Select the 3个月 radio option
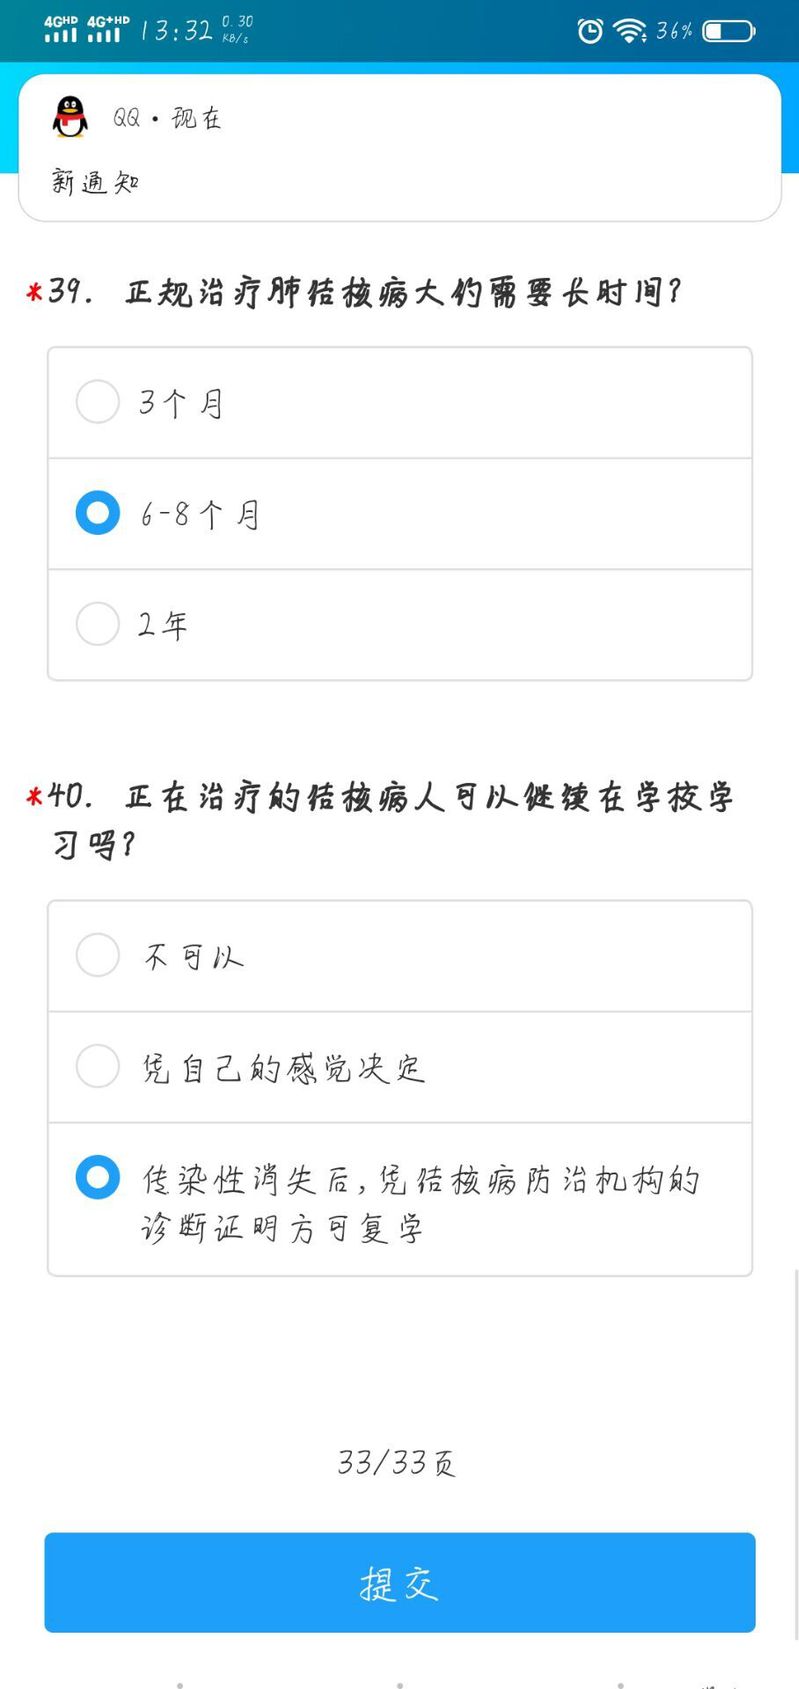Screen dimensions: 799x1689 (x=98, y=402)
